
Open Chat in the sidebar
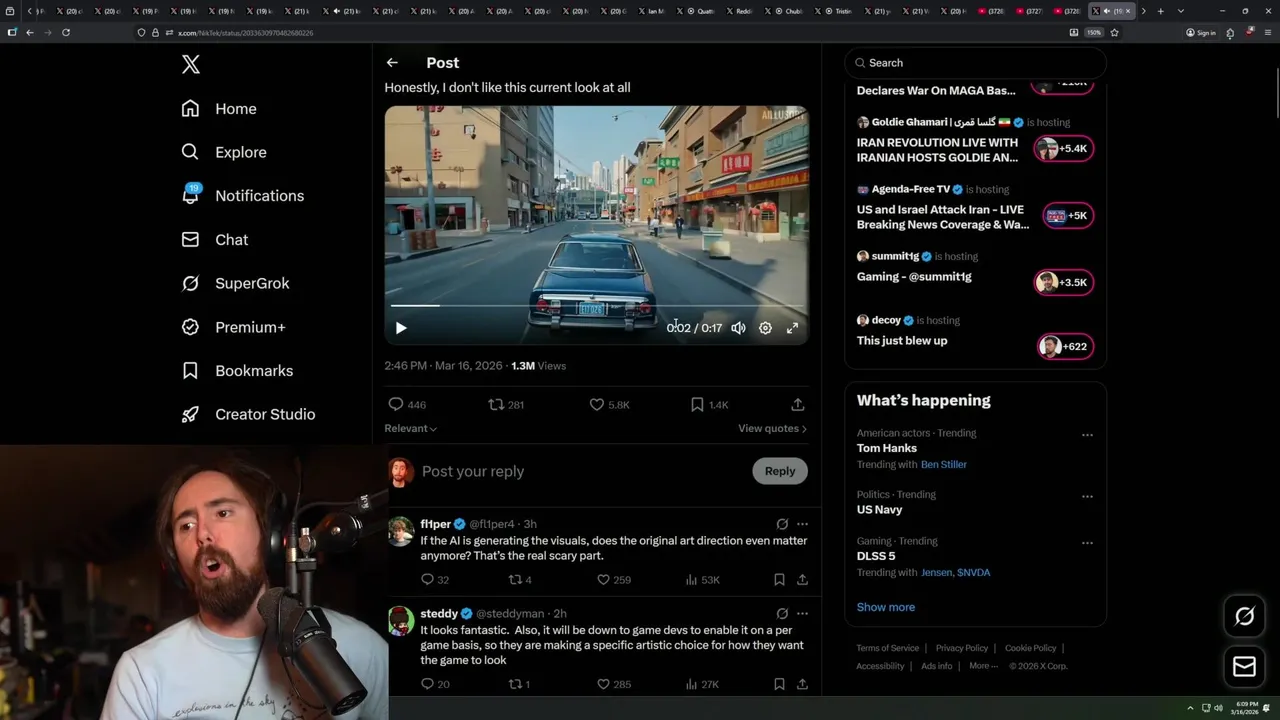coord(215,240)
